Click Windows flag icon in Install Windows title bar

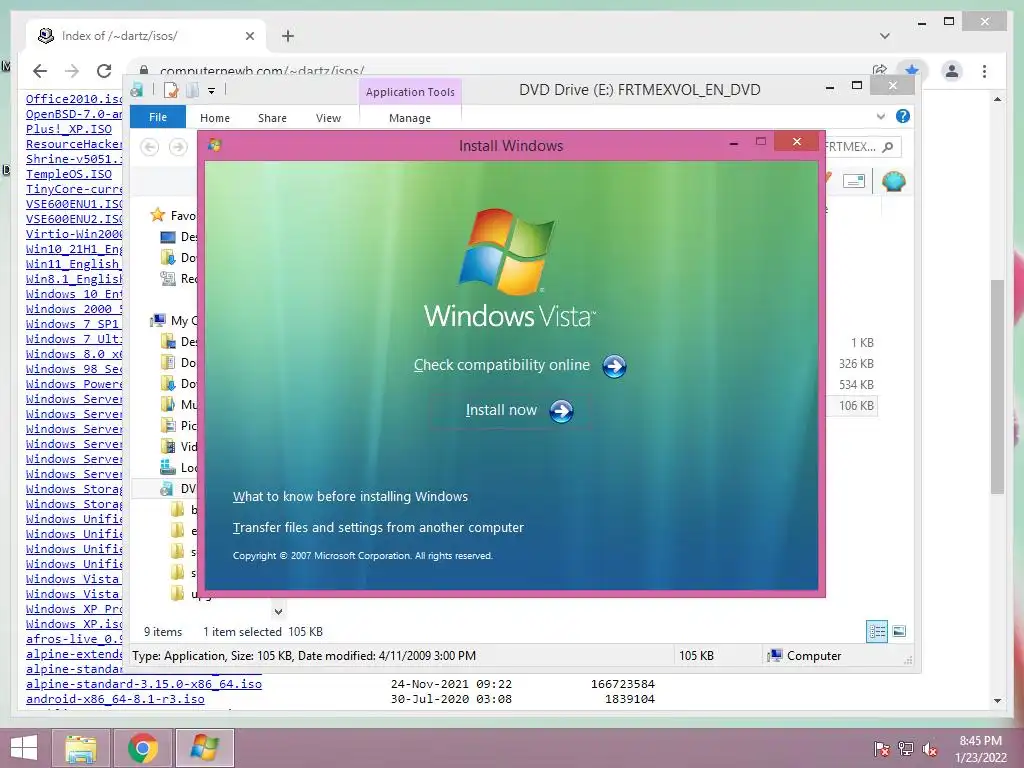click(x=214, y=144)
